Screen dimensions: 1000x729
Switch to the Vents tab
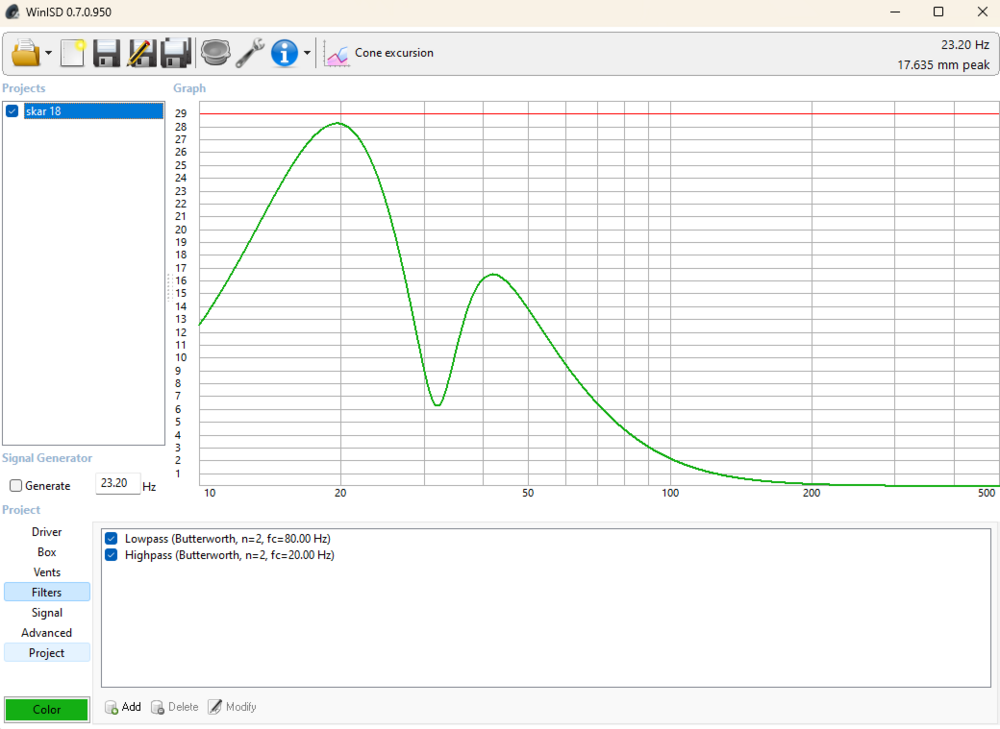pos(47,572)
